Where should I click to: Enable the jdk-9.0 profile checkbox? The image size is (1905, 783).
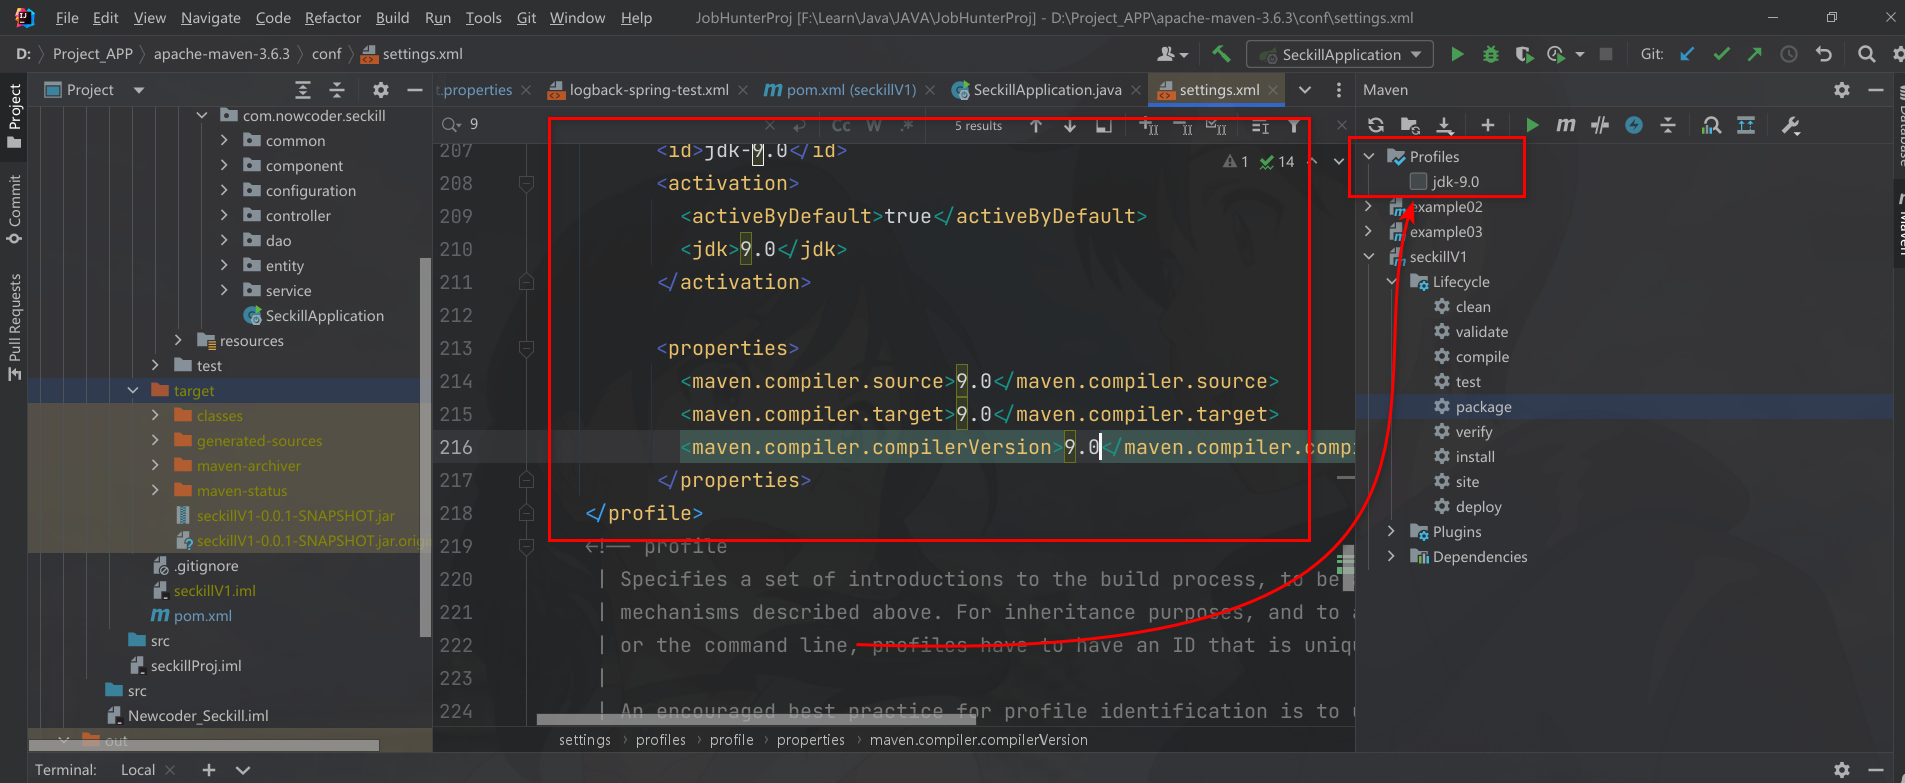[1418, 182]
